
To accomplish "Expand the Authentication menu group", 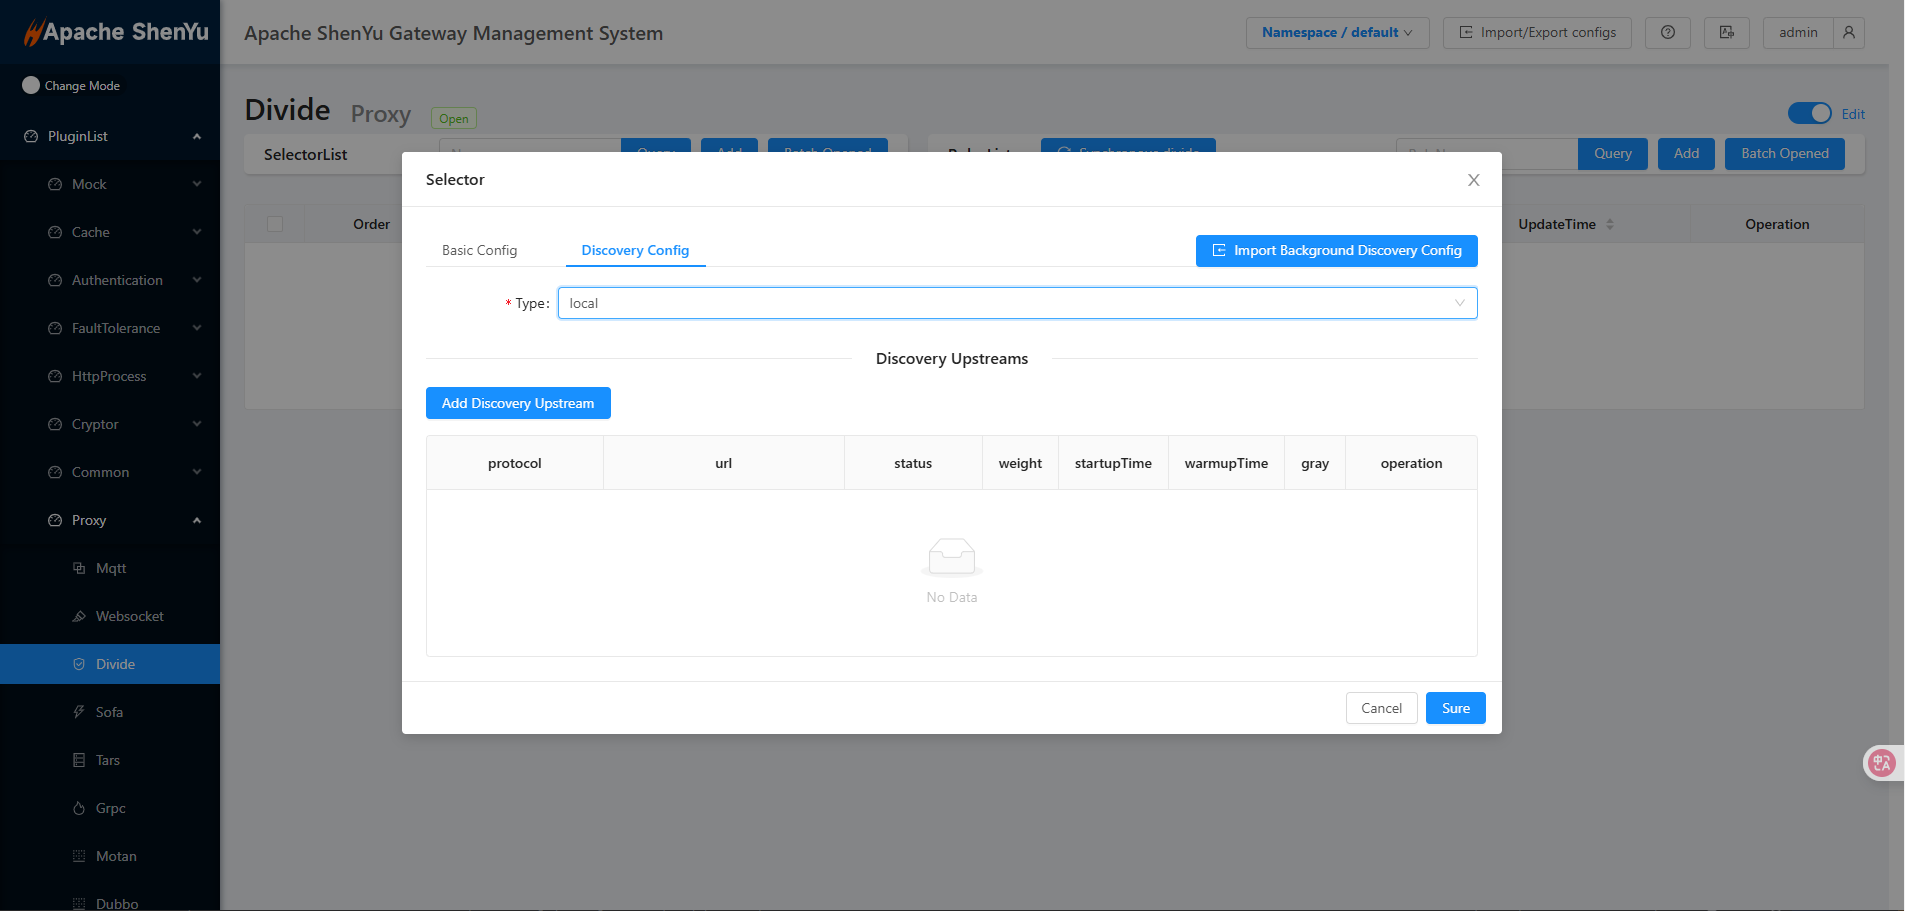I will [x=117, y=280].
